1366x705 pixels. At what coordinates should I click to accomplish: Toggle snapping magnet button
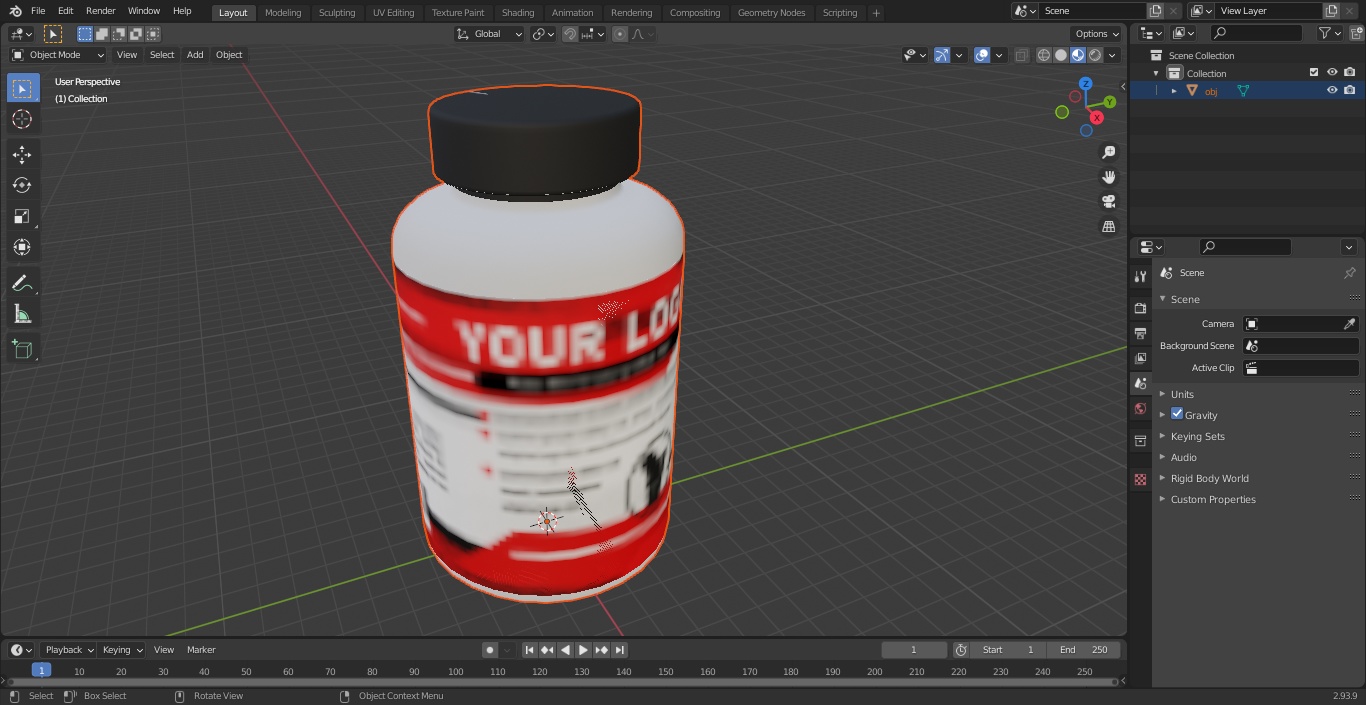(569, 34)
